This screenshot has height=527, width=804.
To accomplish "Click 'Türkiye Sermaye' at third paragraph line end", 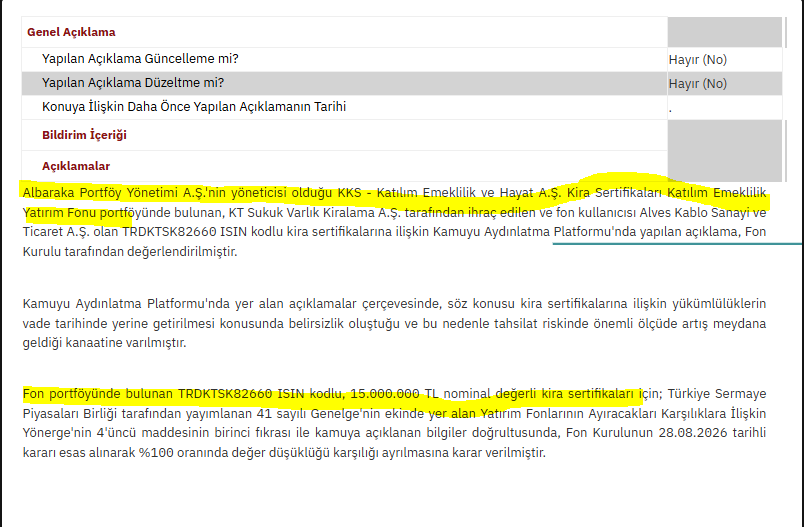I will 717,394.
